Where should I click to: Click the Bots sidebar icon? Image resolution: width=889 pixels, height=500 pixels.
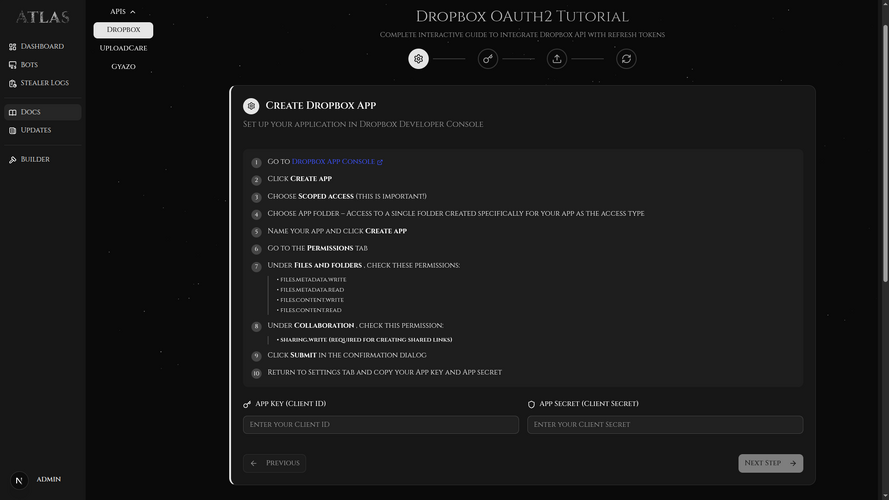coord(12,65)
